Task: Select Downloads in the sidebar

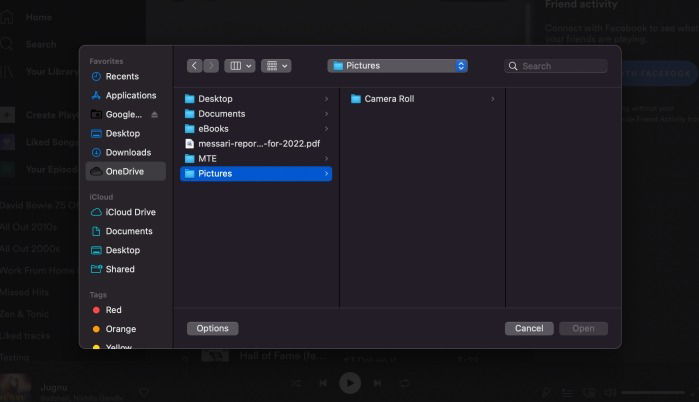Action: (x=126, y=152)
